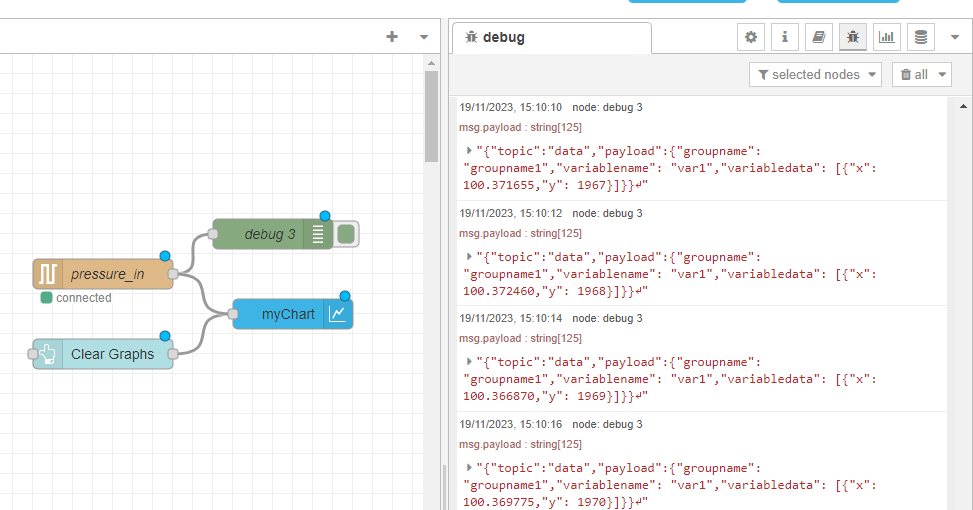This screenshot has height=510, width=973.
Task: Click the myChart node chart icon
Action: (x=339, y=314)
